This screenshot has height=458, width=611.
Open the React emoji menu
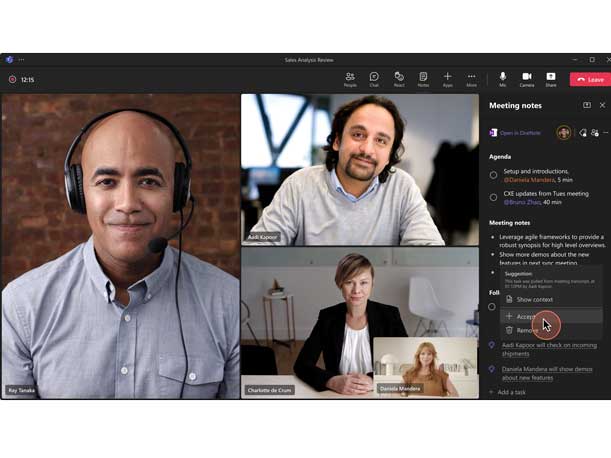(399, 79)
